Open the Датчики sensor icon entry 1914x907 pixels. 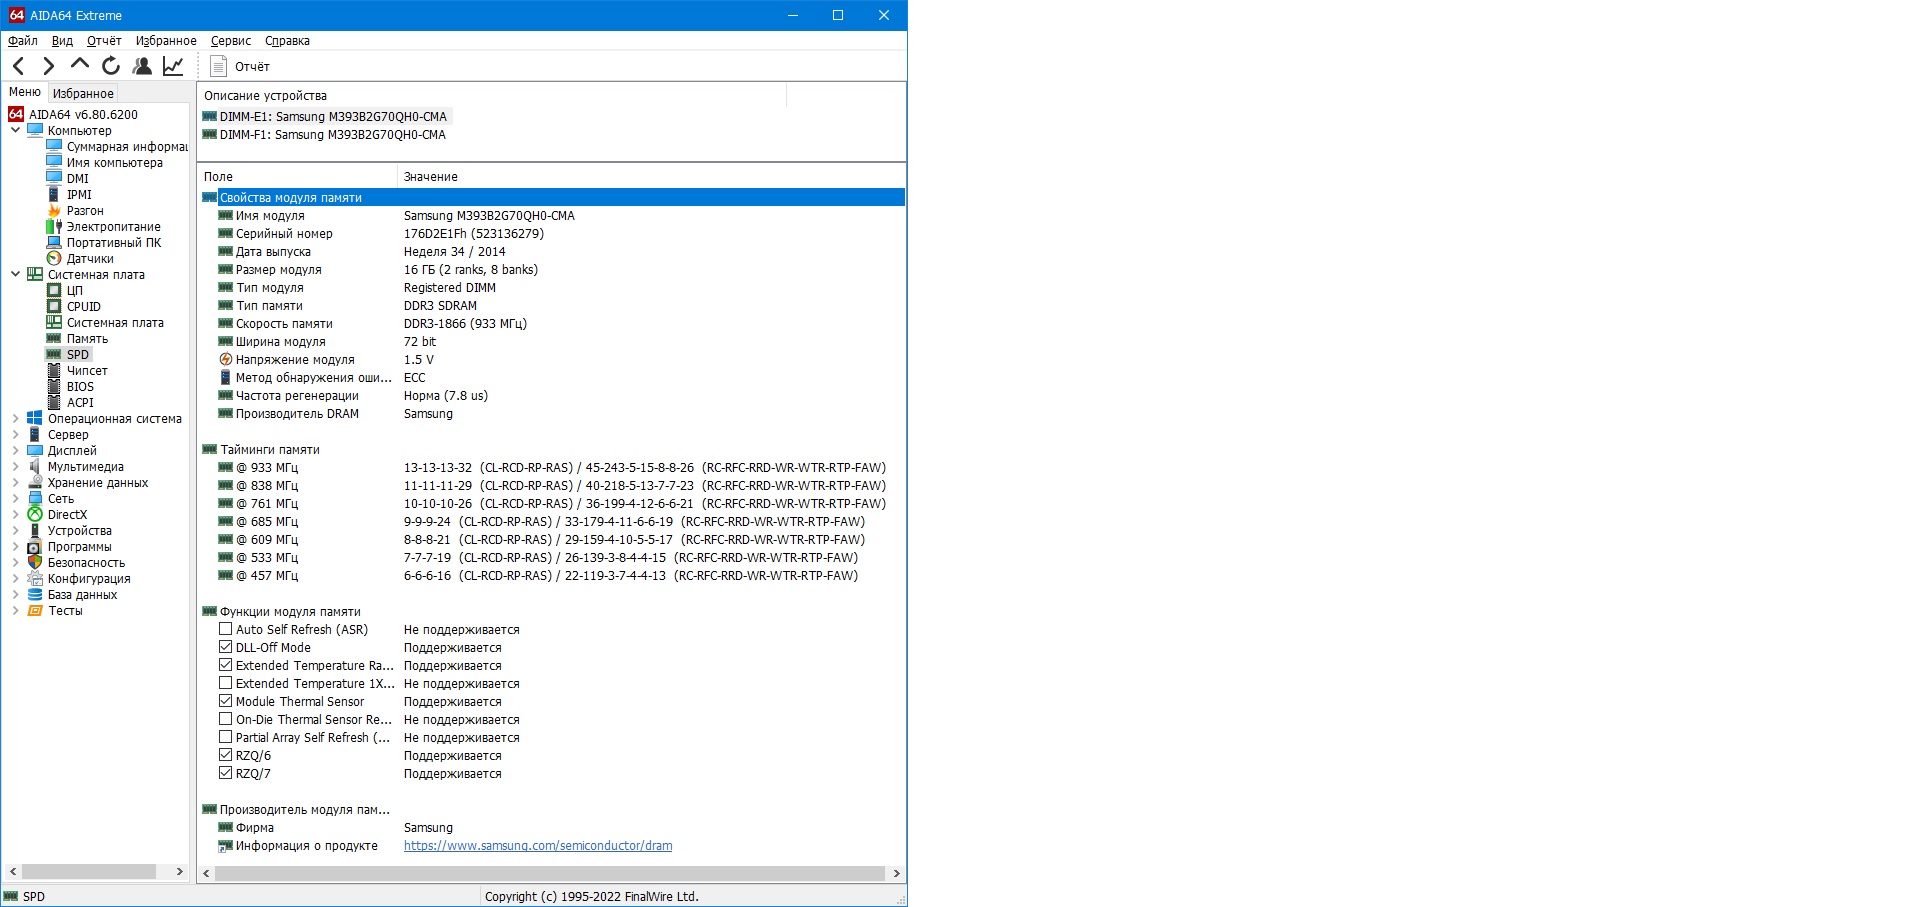pos(54,258)
